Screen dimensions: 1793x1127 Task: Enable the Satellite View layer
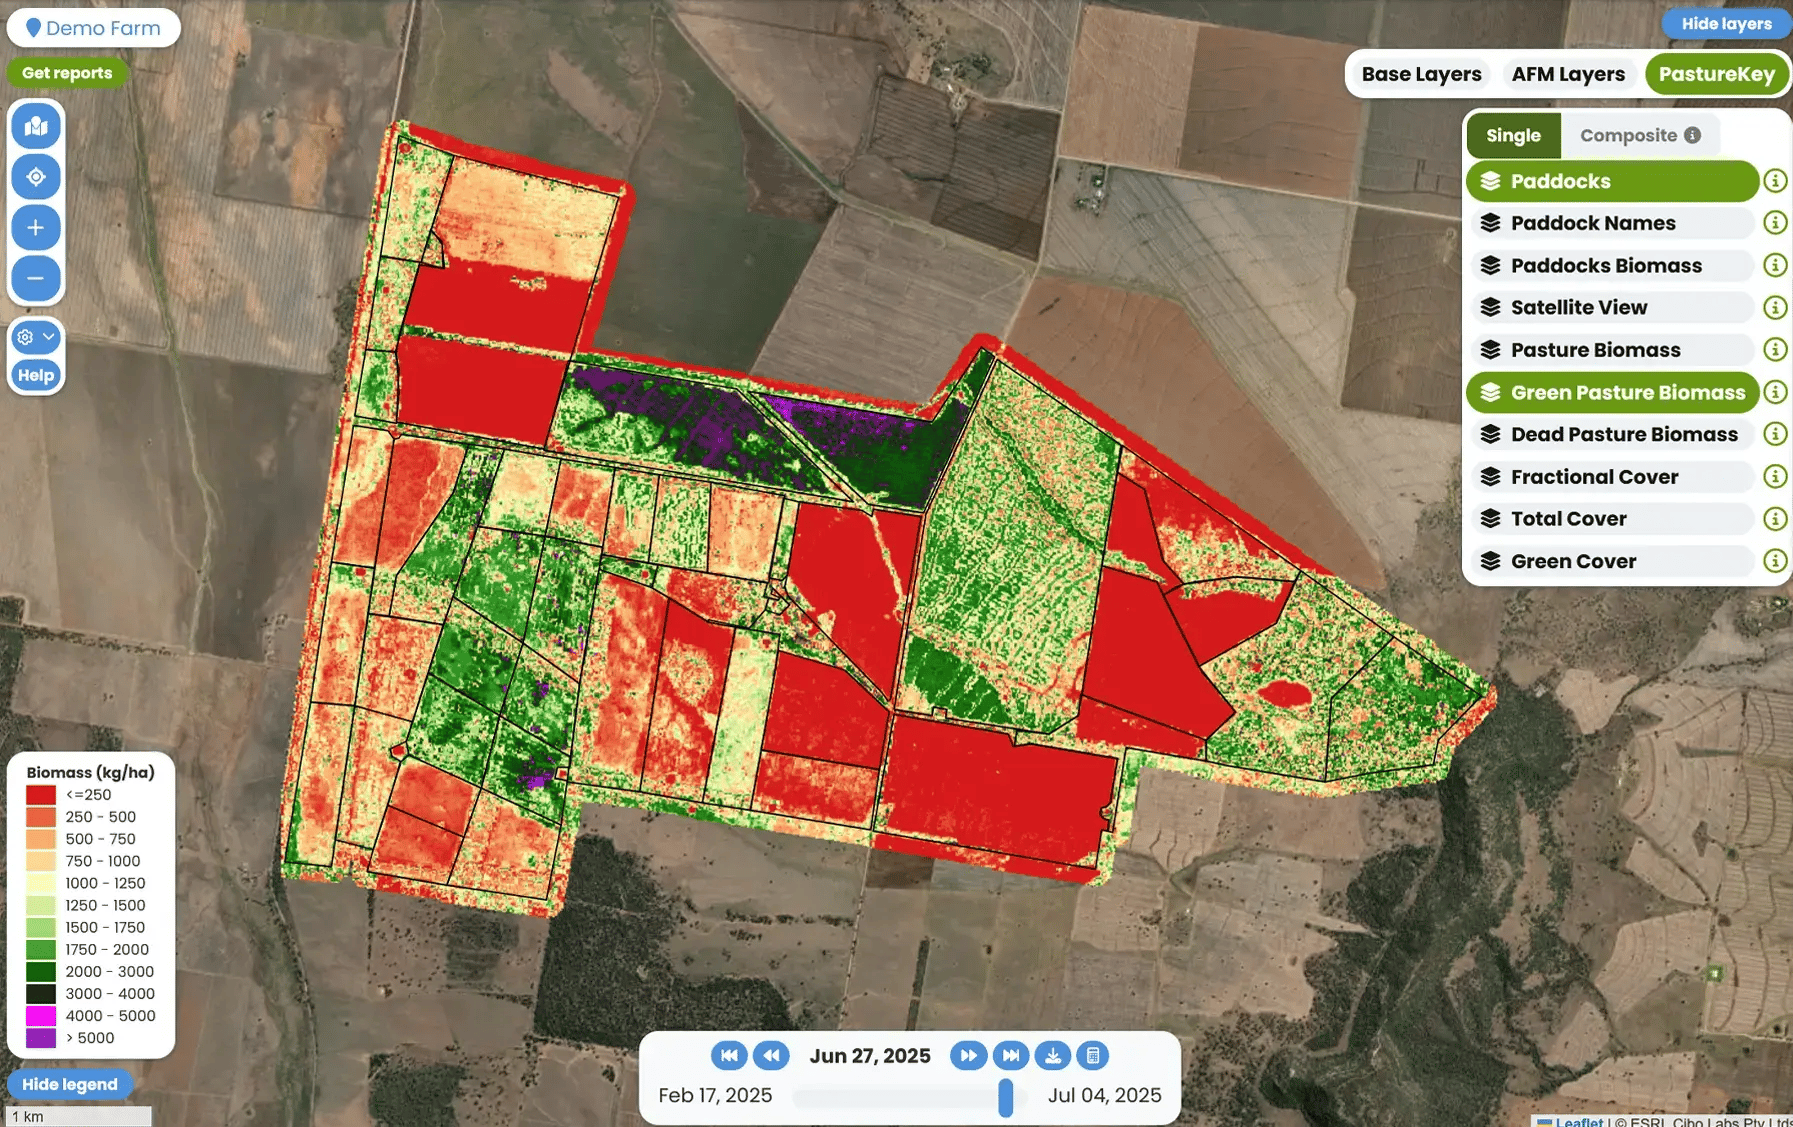(1611, 308)
